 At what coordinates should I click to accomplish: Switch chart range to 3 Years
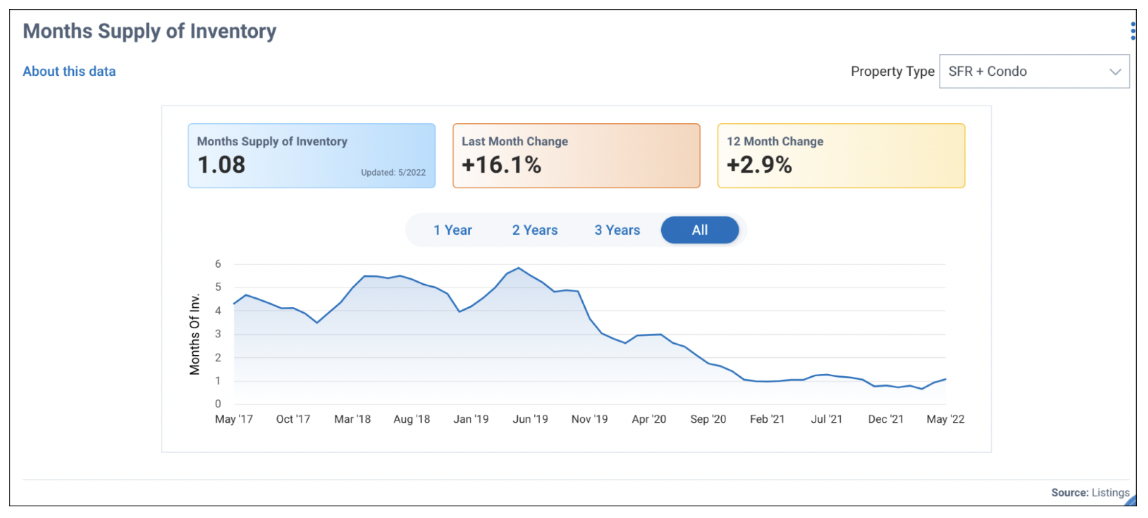pos(617,230)
